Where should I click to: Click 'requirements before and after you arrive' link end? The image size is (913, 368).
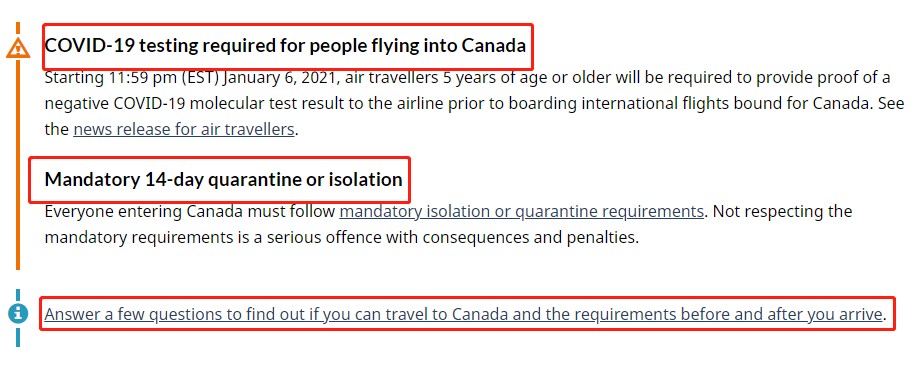728,314
